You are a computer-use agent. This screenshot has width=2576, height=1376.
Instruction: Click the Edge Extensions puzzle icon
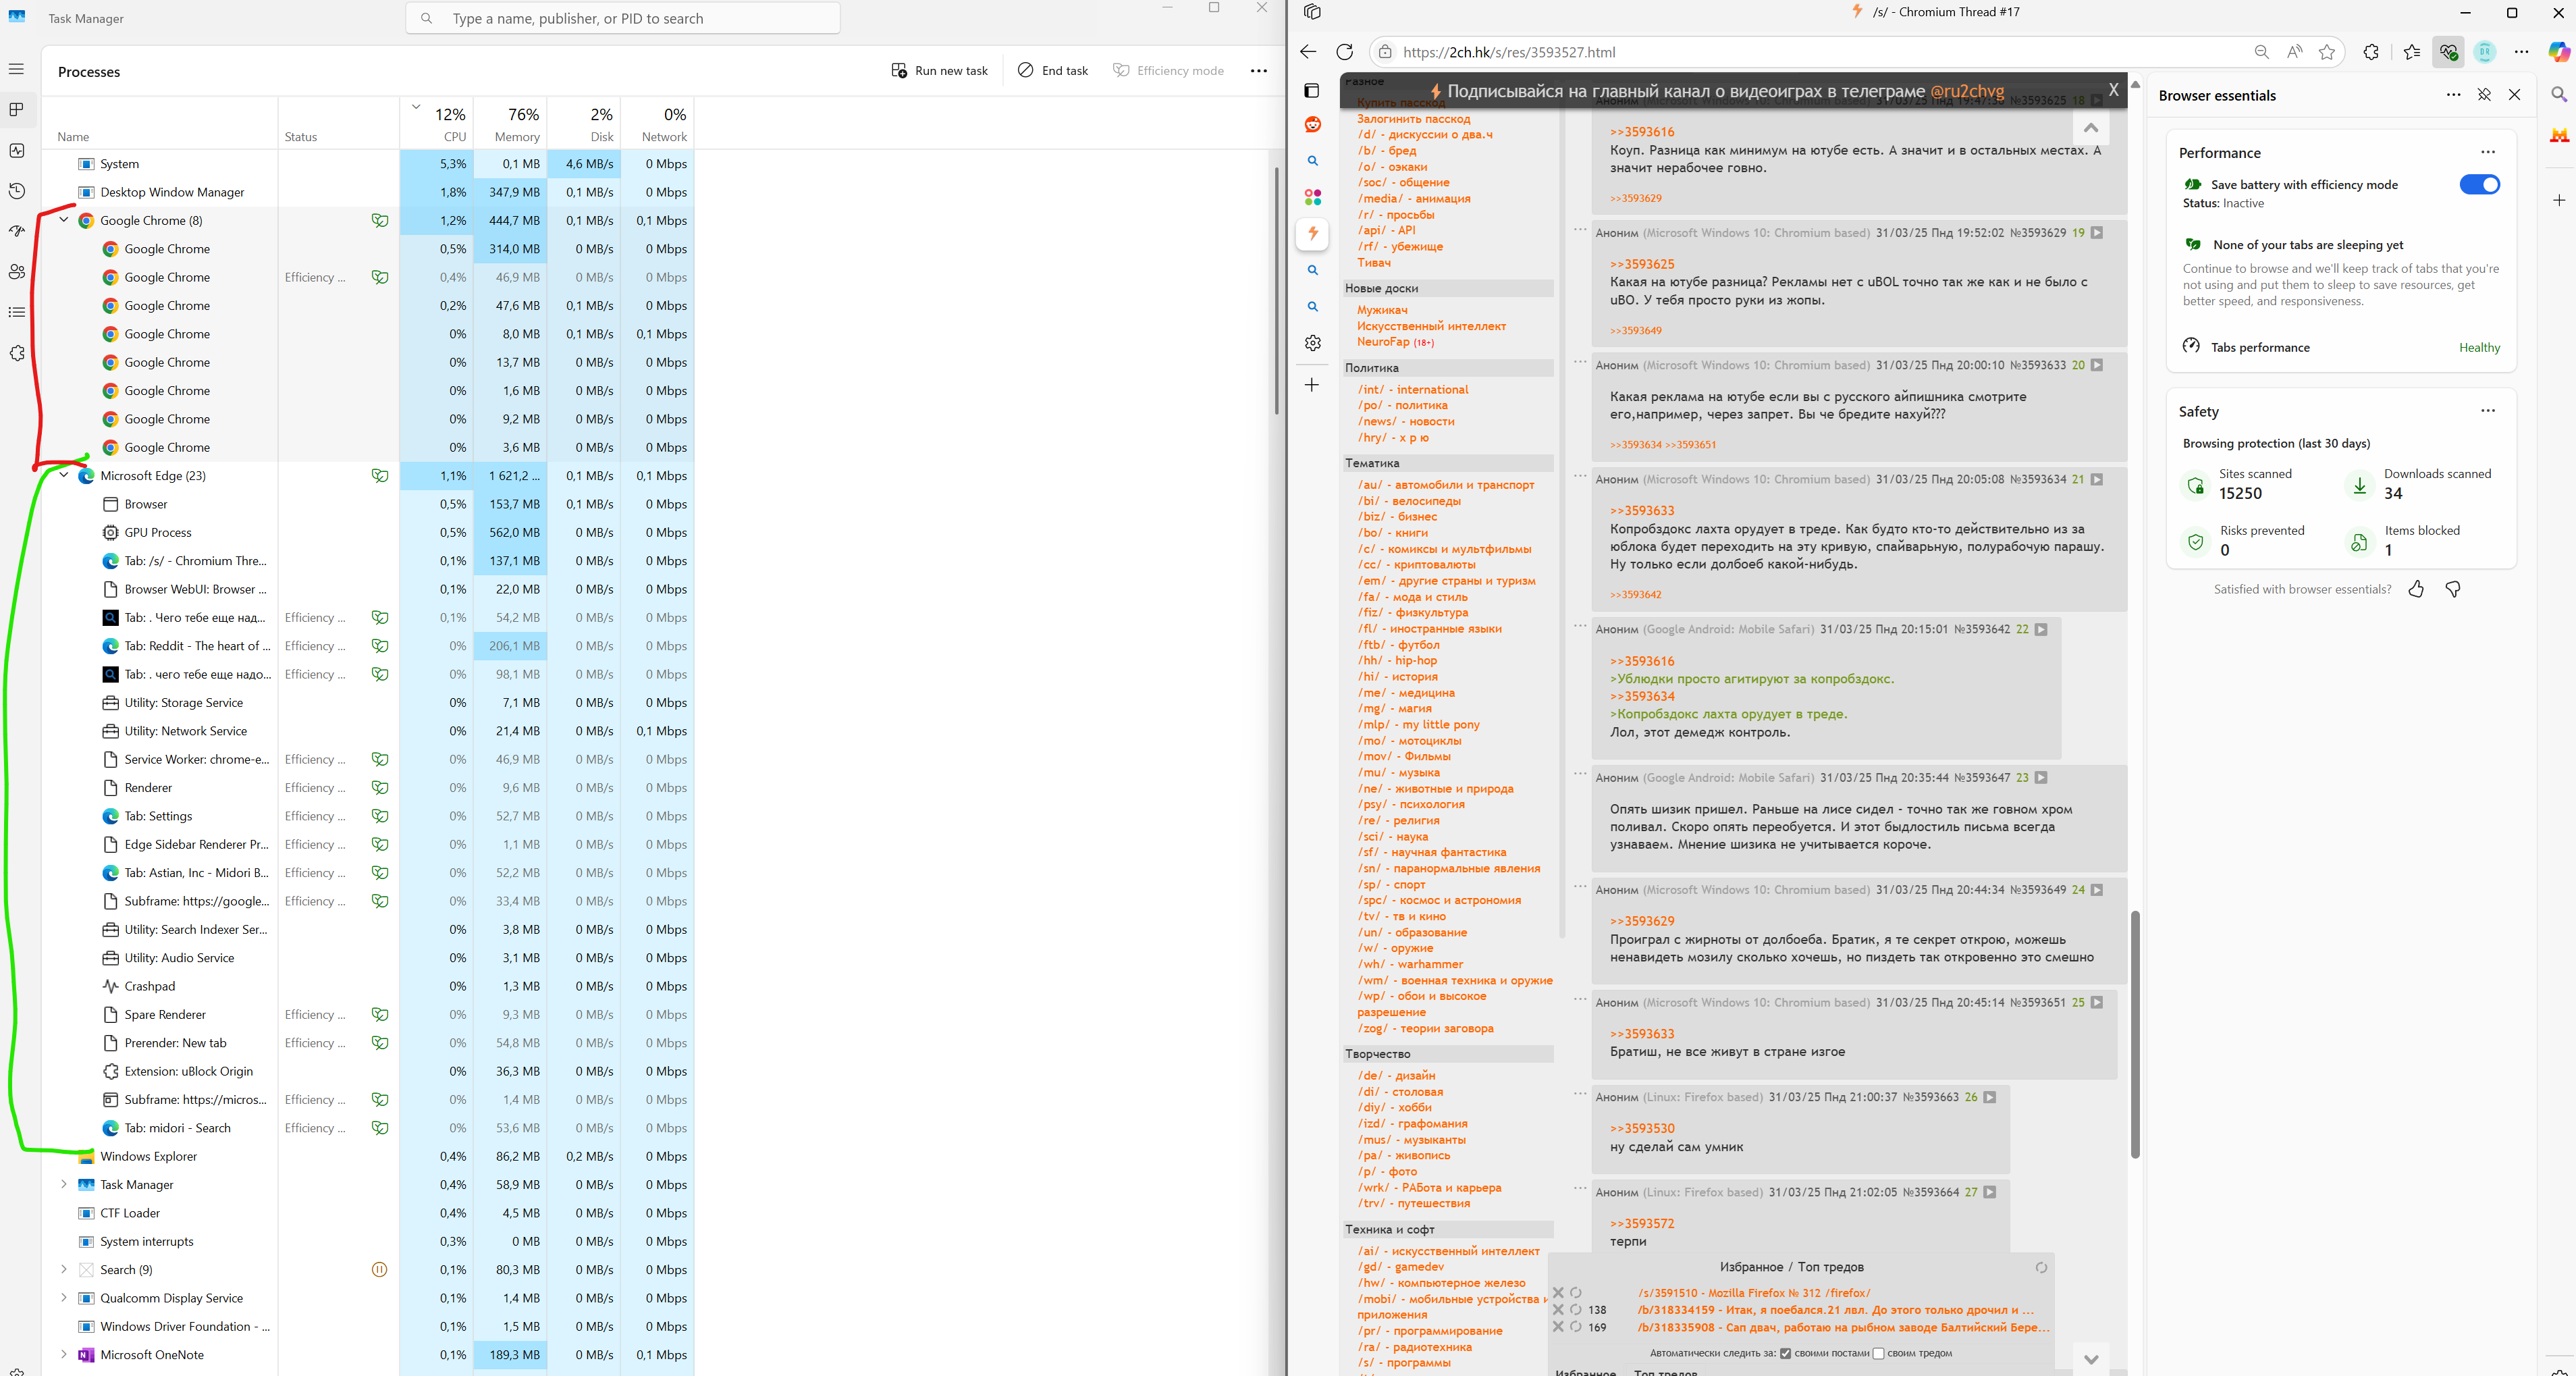coord(2371,52)
